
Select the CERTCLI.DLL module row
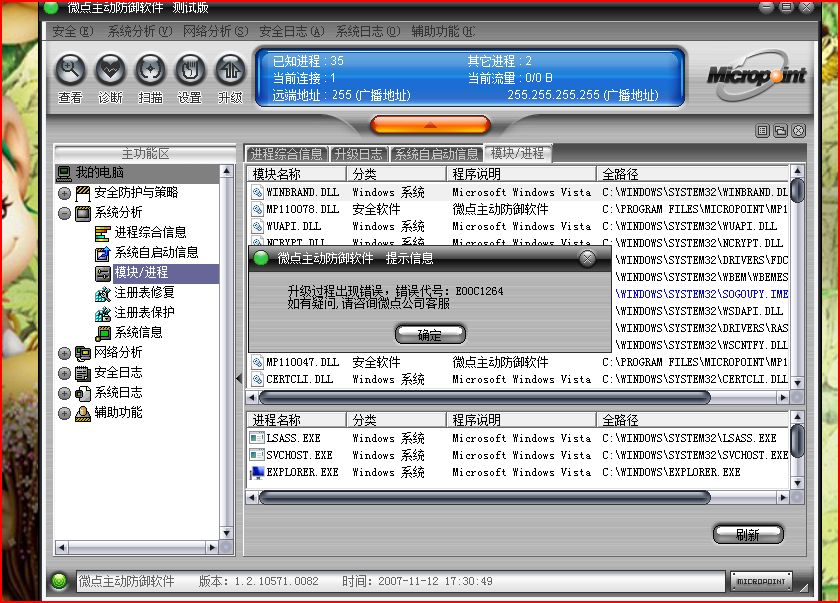[518, 379]
